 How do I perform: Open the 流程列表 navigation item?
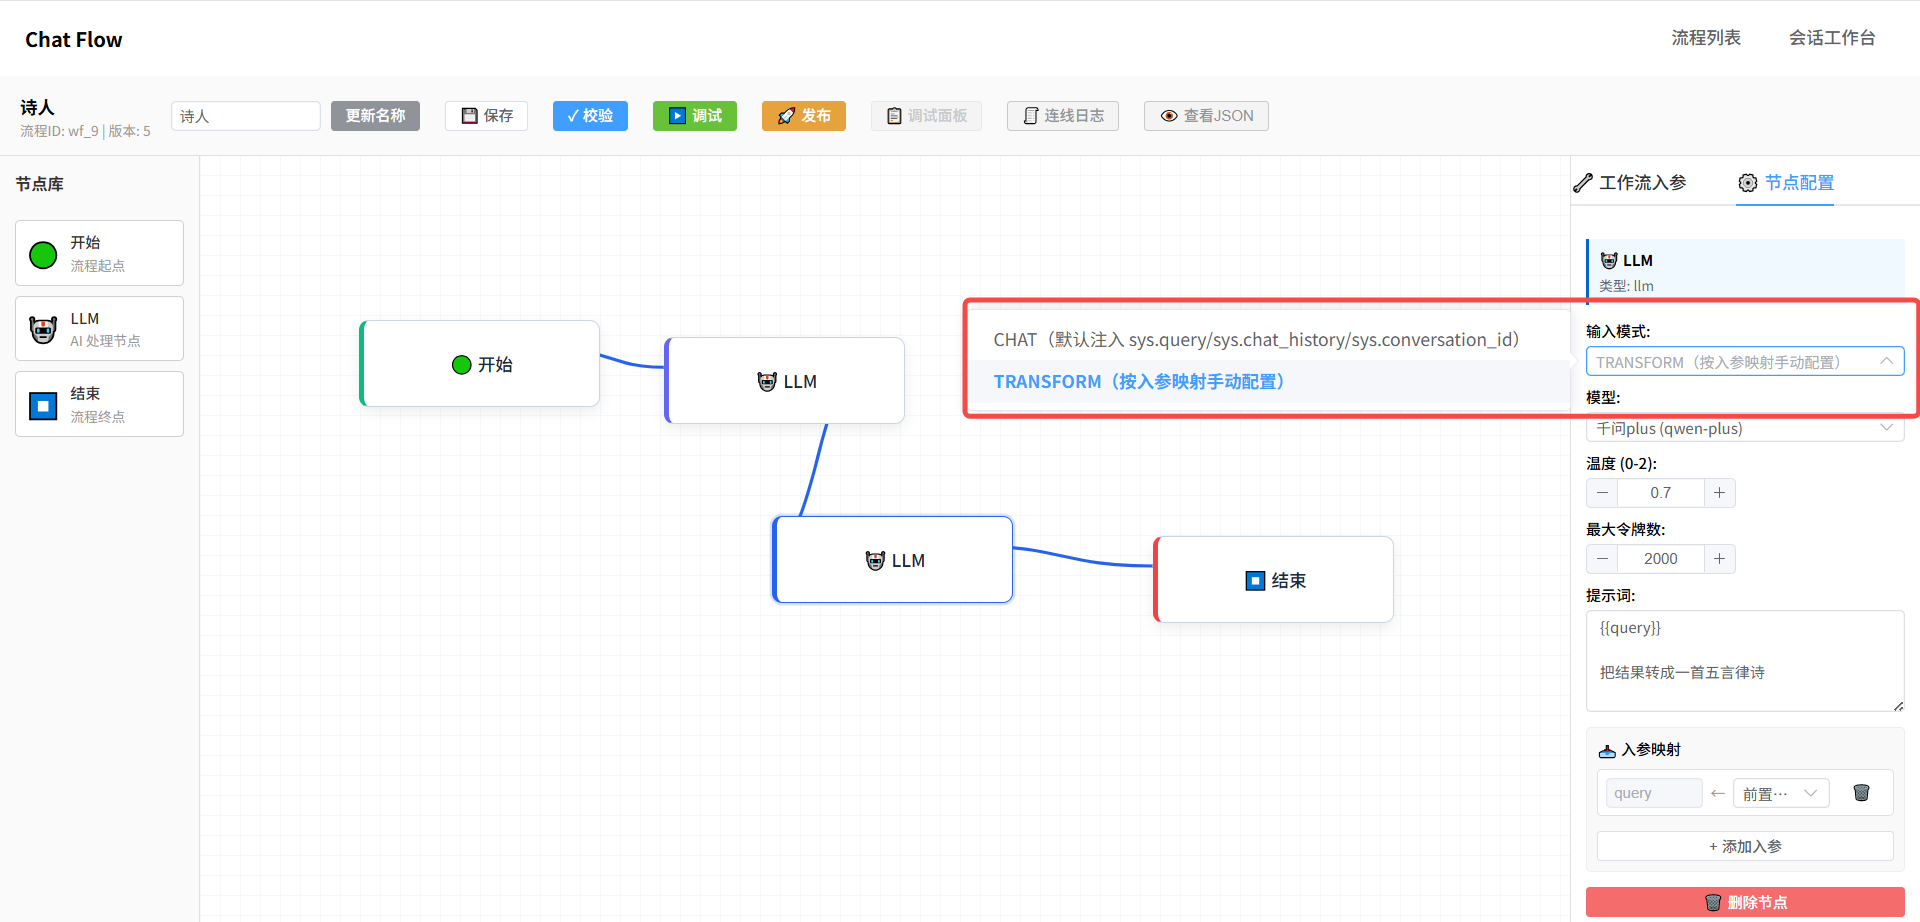[x=1706, y=38]
